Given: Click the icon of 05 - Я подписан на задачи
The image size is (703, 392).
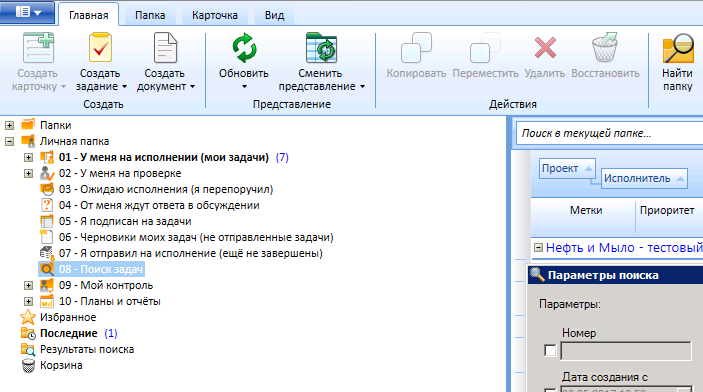Looking at the screenshot, I should point(47,221).
